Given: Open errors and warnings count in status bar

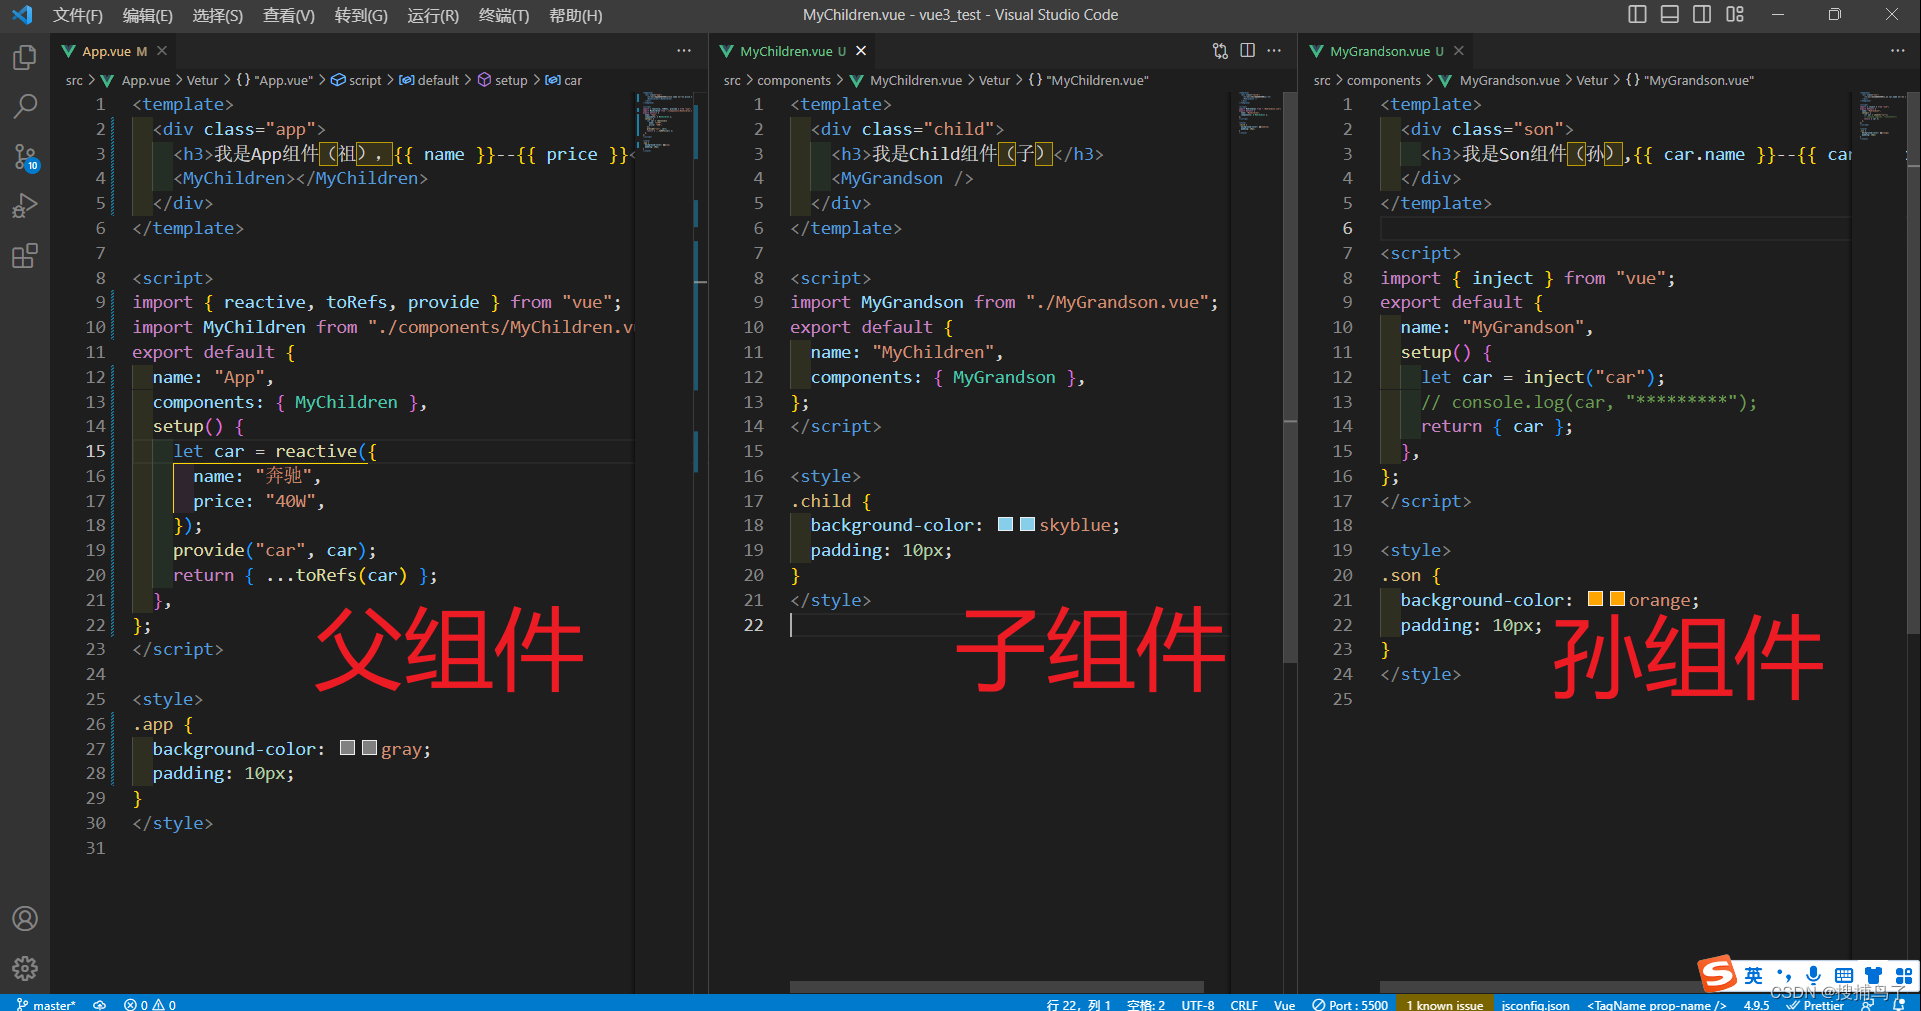Looking at the screenshot, I should coord(150,1004).
